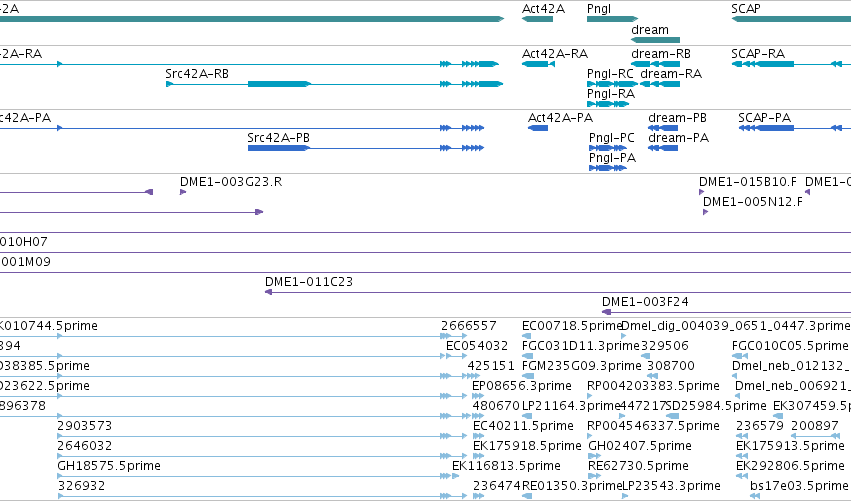Select the EK175913.5prime EST label

click(790, 446)
